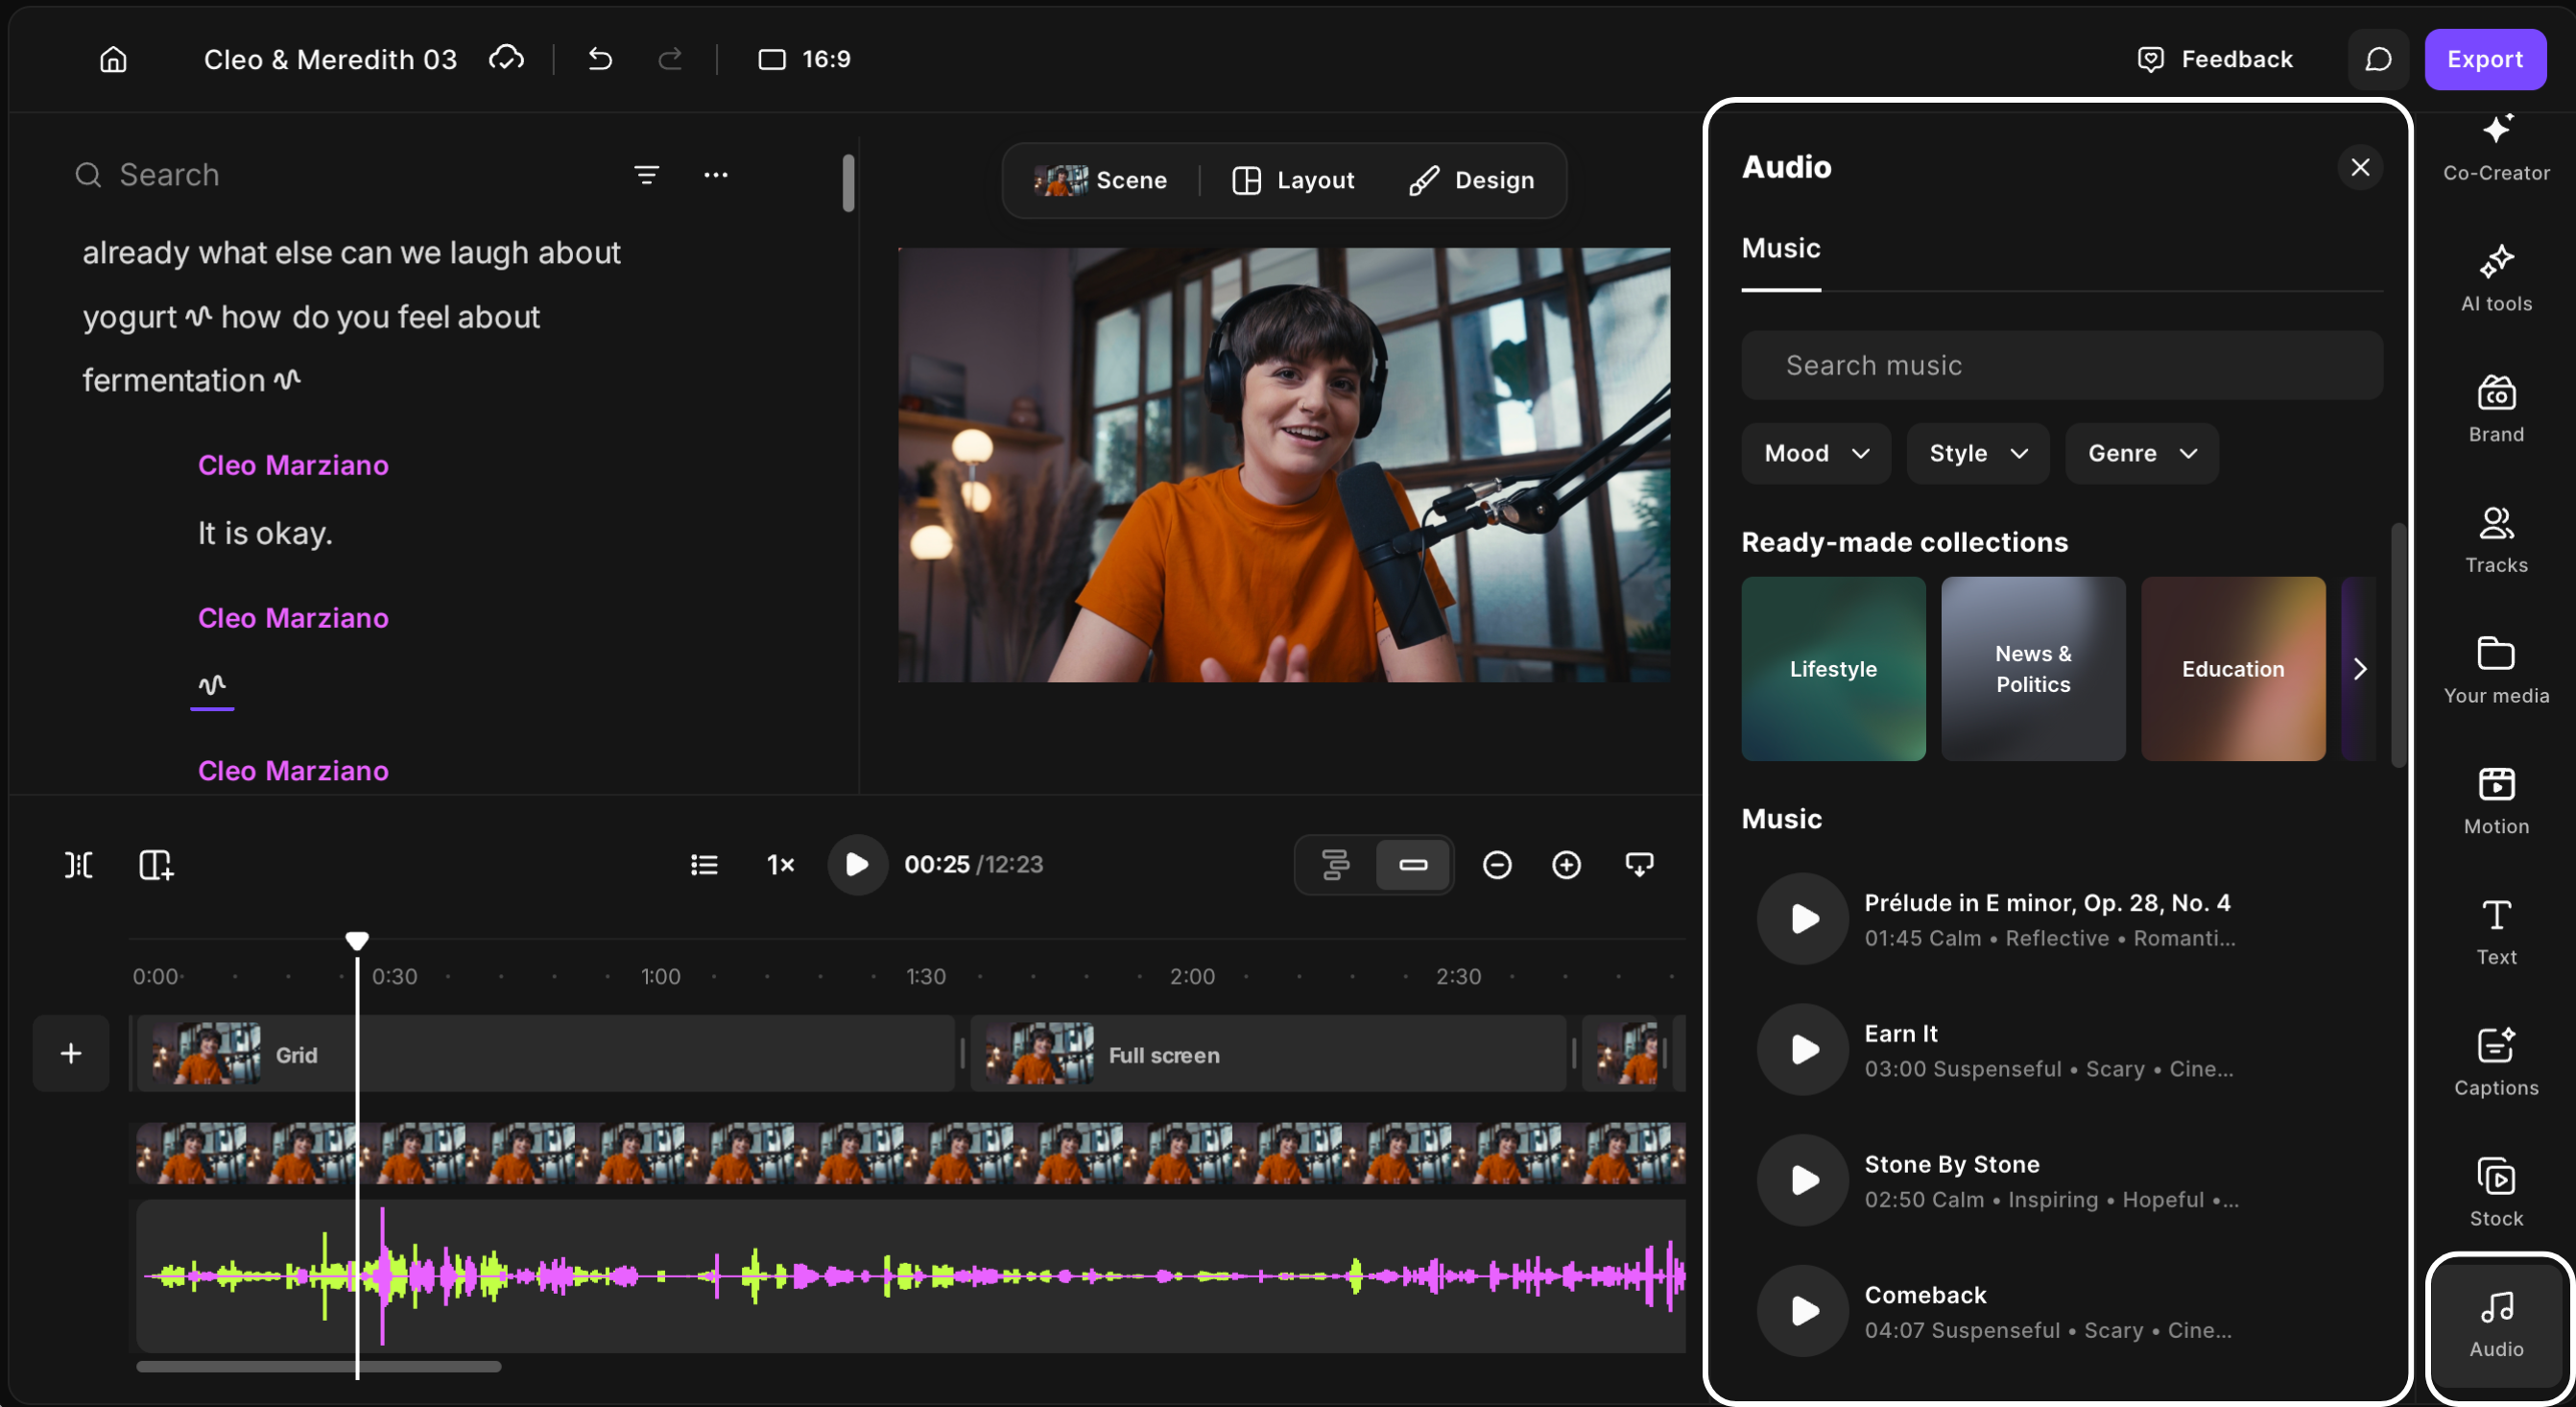Screen dimensions: 2576x1407
Task: Open the Your media panel
Action: coord(2496,670)
